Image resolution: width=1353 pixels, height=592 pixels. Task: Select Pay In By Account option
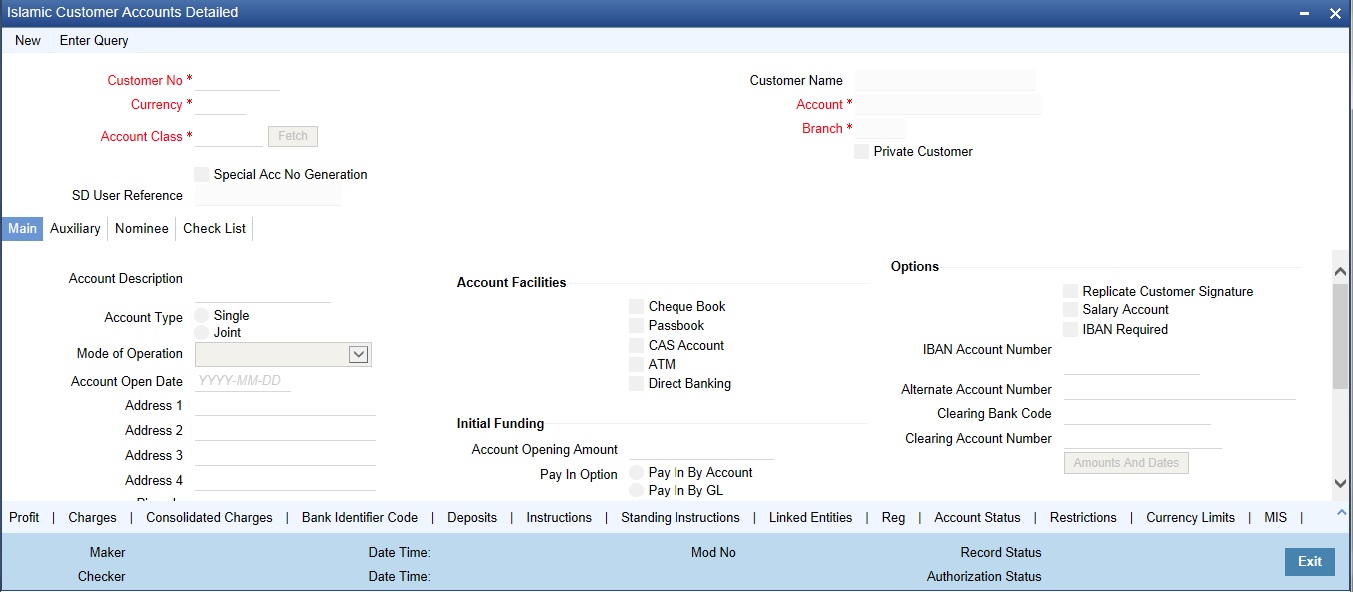(x=637, y=472)
